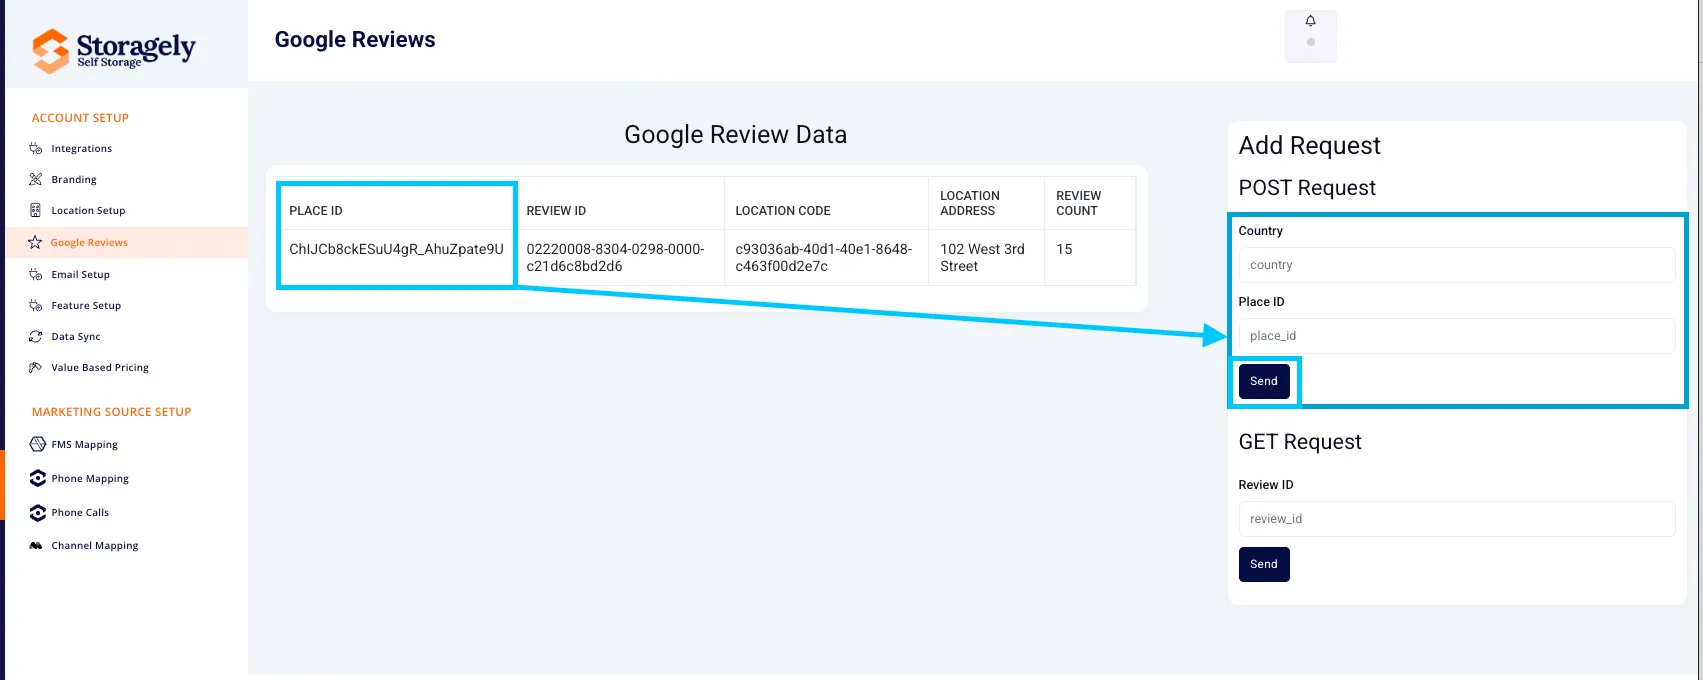Click the REVIEW ID column header

coord(556,211)
